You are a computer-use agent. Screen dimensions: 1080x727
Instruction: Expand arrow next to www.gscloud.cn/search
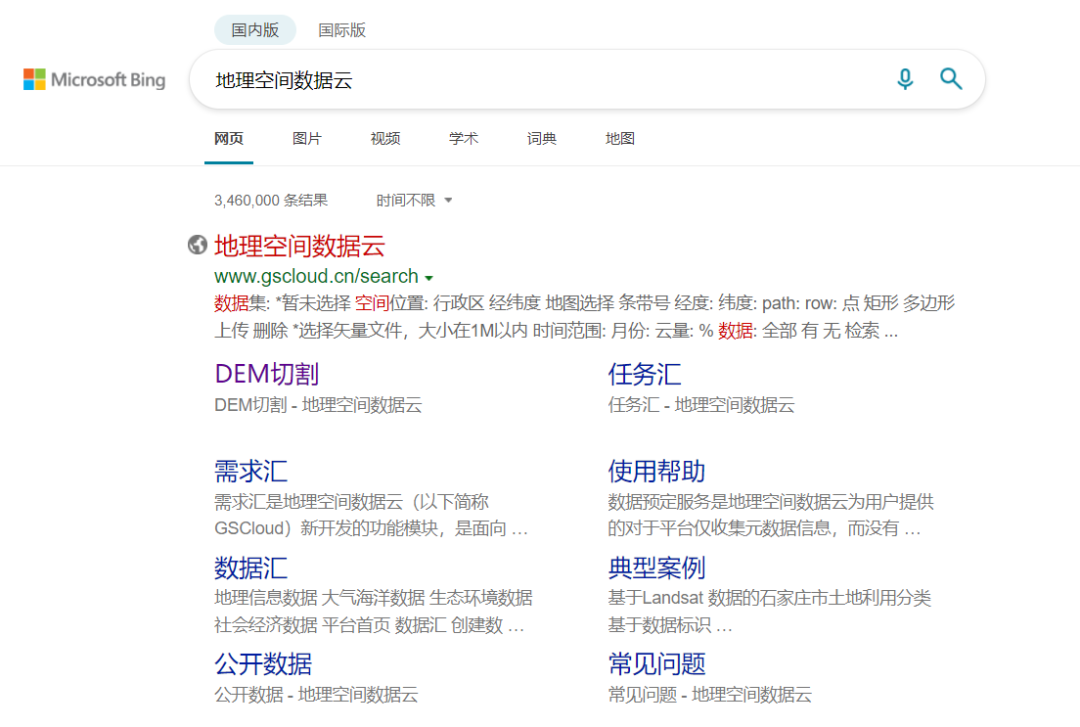pyautogui.click(x=429, y=278)
